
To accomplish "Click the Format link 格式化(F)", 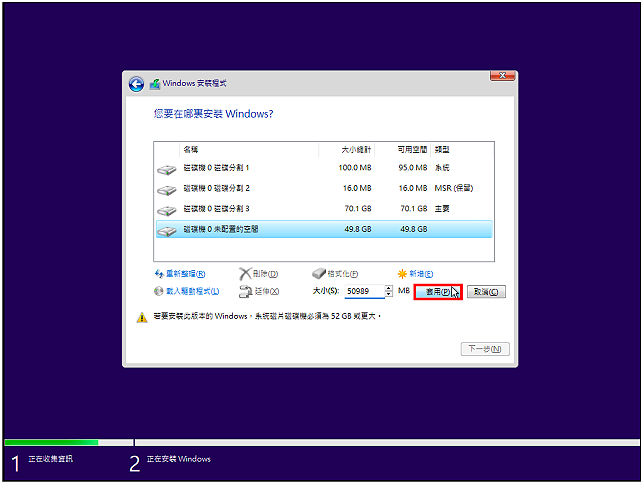I will pyautogui.click(x=343, y=274).
